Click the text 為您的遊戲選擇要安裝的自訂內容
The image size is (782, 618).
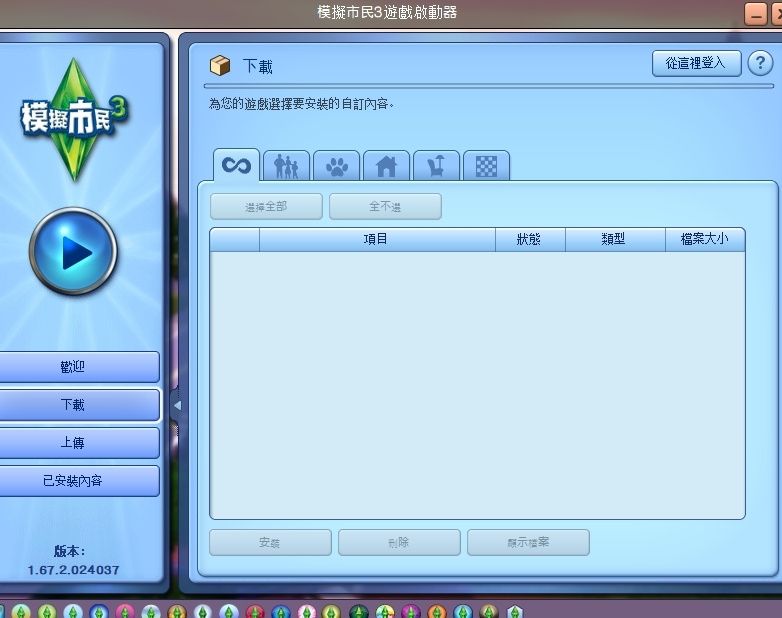301,104
